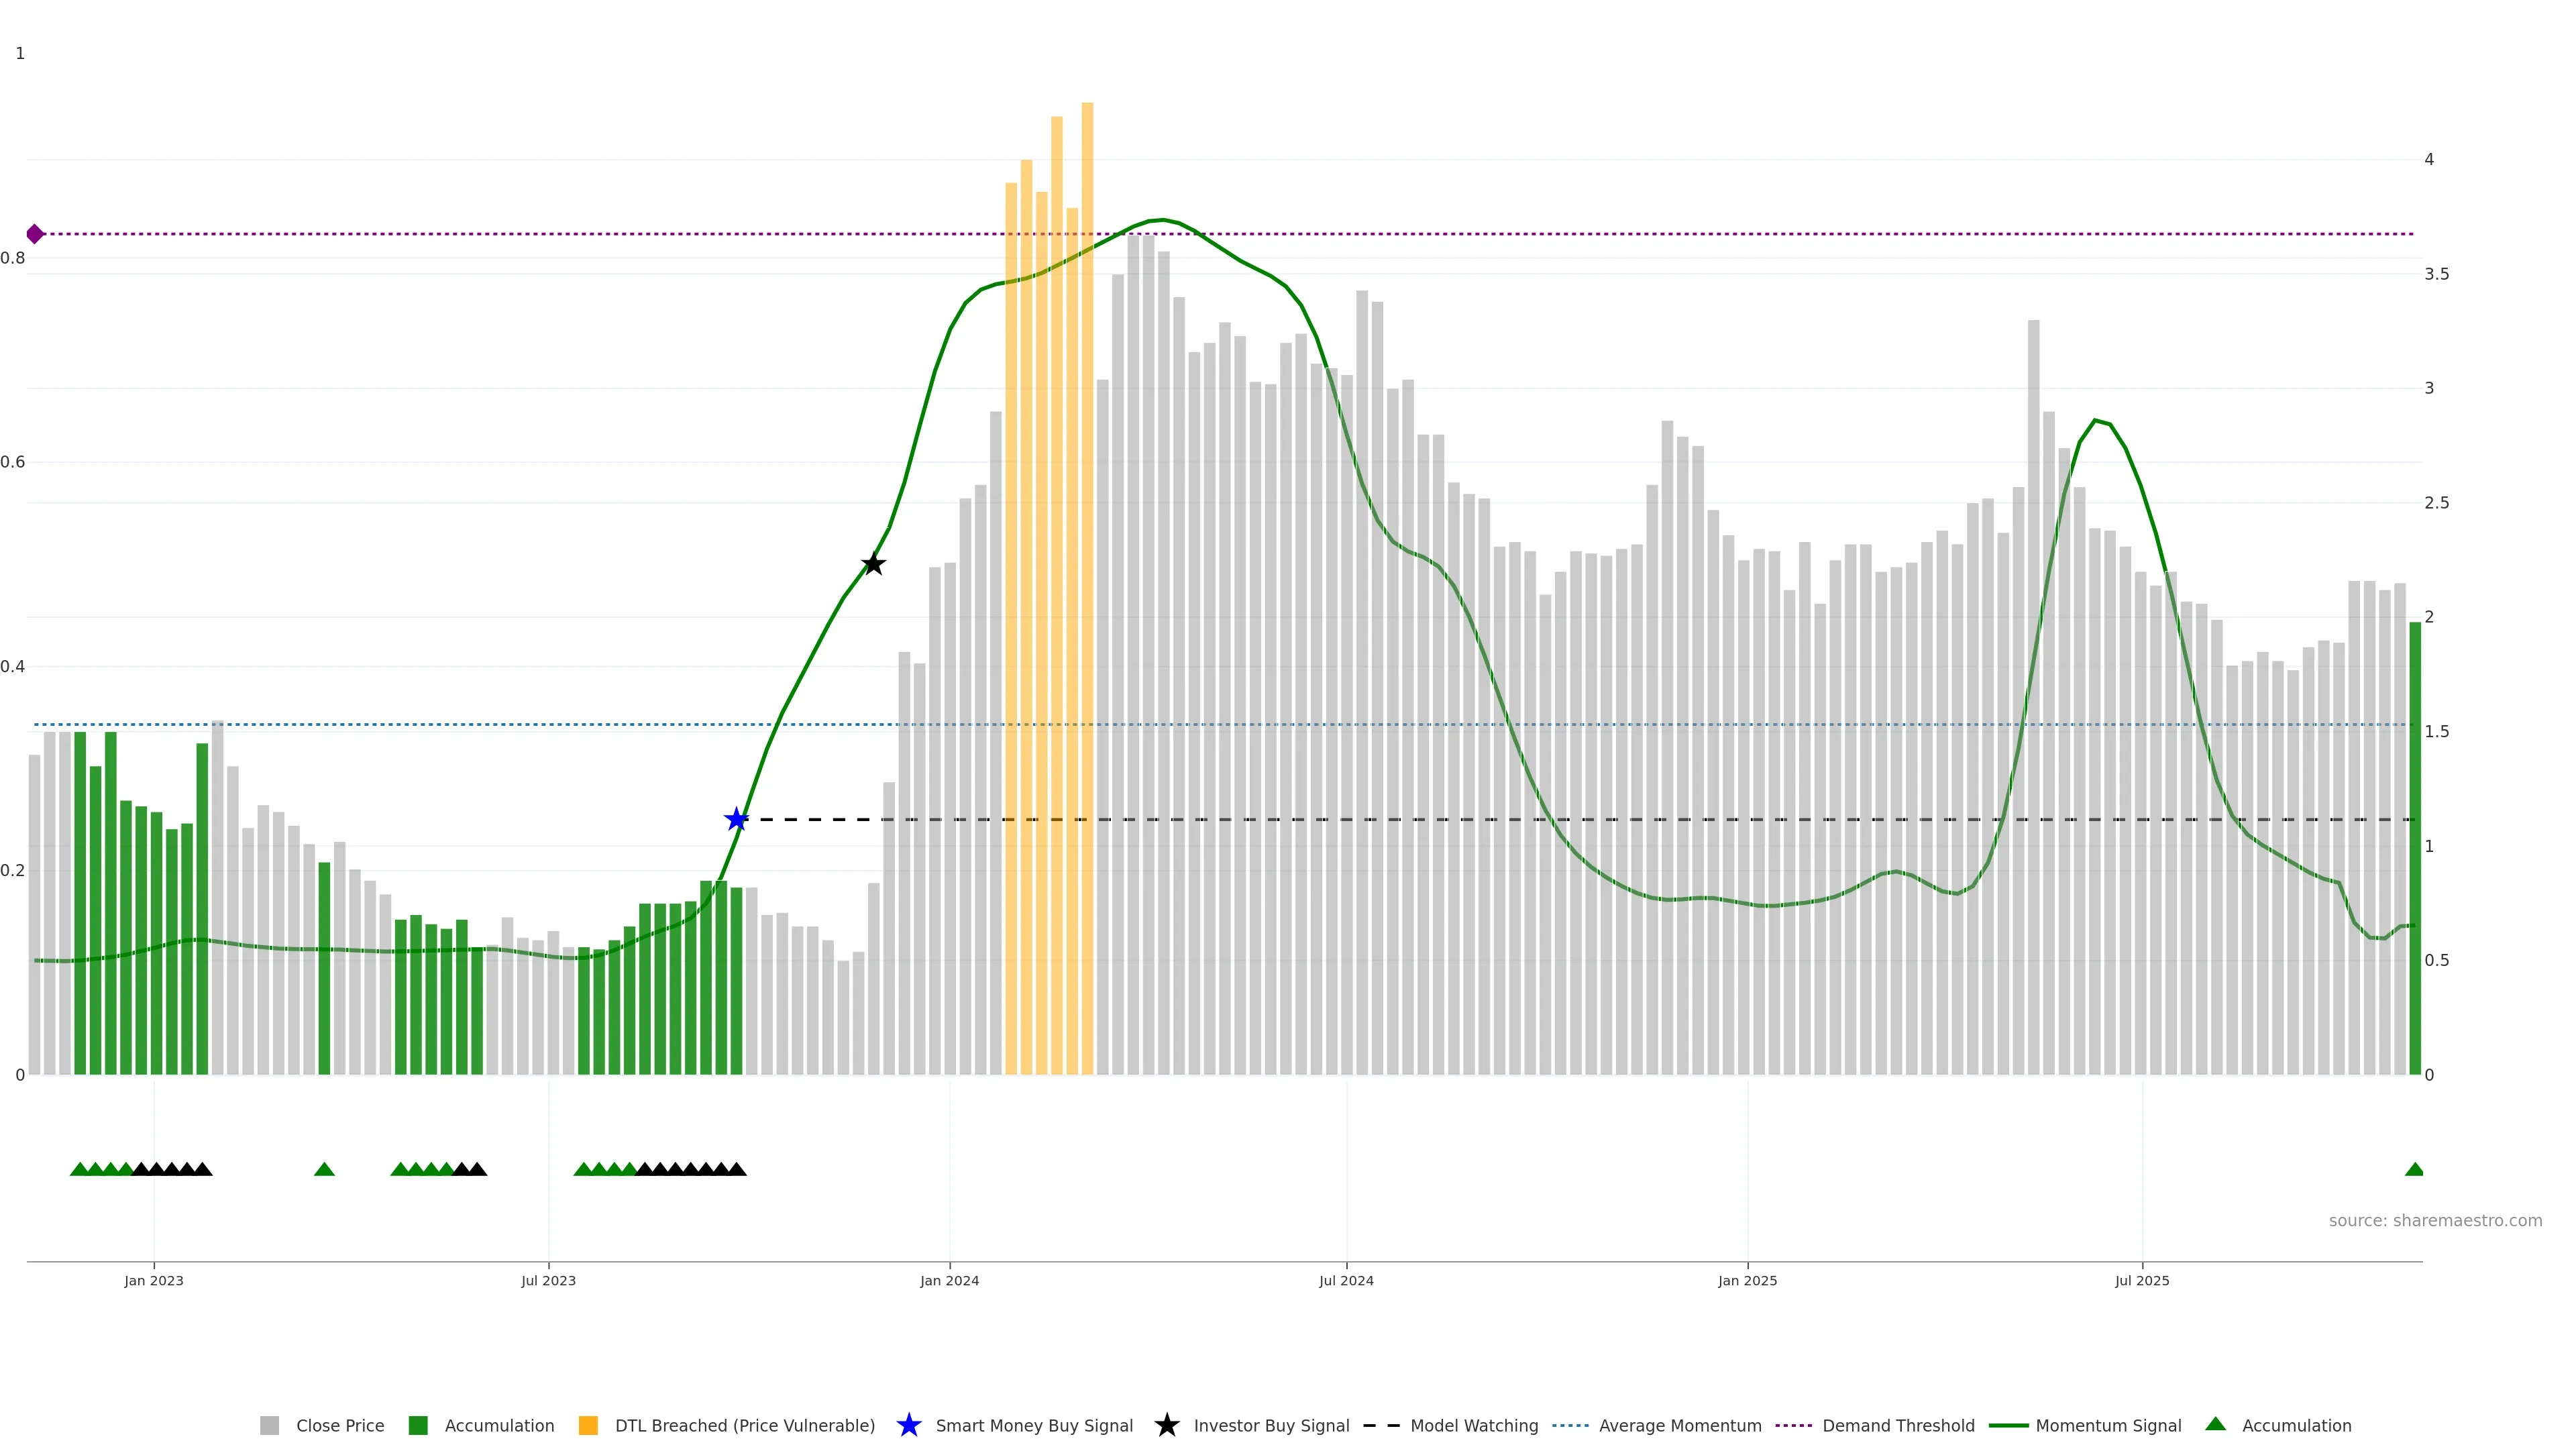The width and height of the screenshot is (2576, 1449).
Task: Click the black Investor Buy Signal star on chart
Action: (x=873, y=564)
